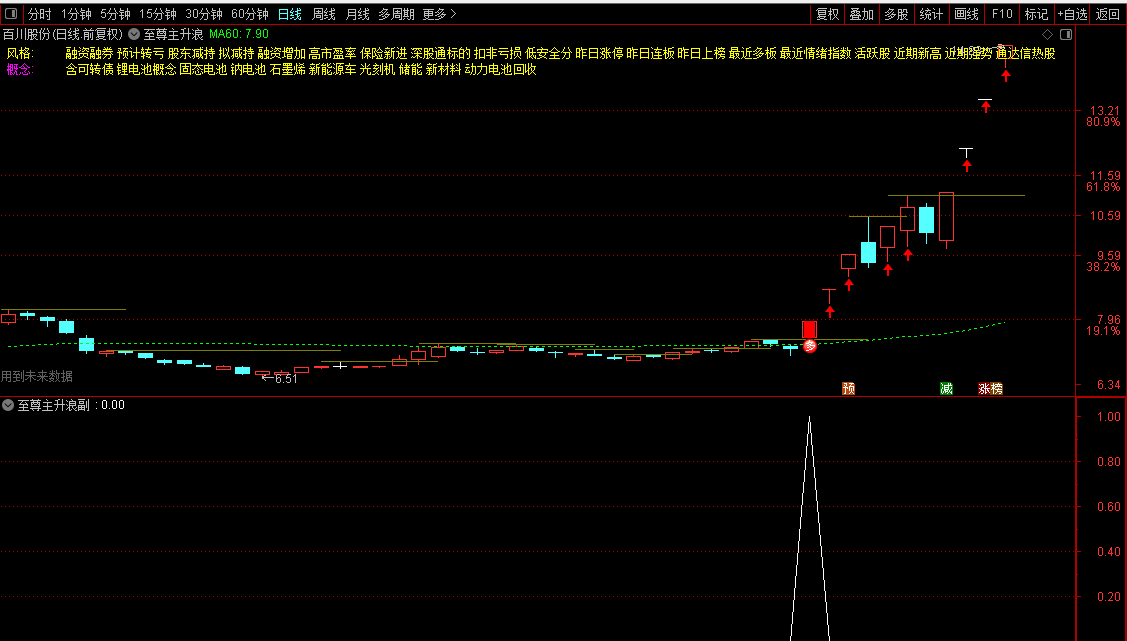
Task: Click the red 多 signal marker
Action: click(x=810, y=346)
